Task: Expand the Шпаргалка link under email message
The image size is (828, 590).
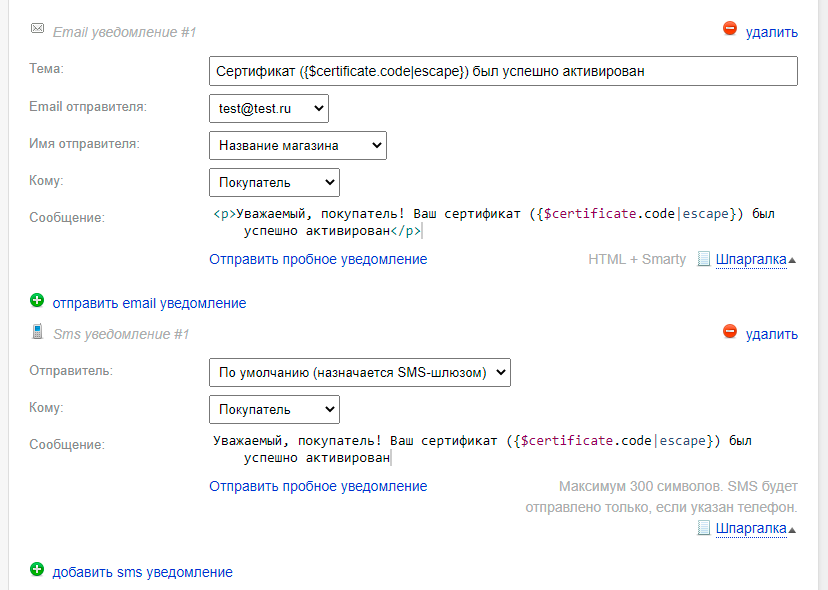Action: [x=751, y=259]
